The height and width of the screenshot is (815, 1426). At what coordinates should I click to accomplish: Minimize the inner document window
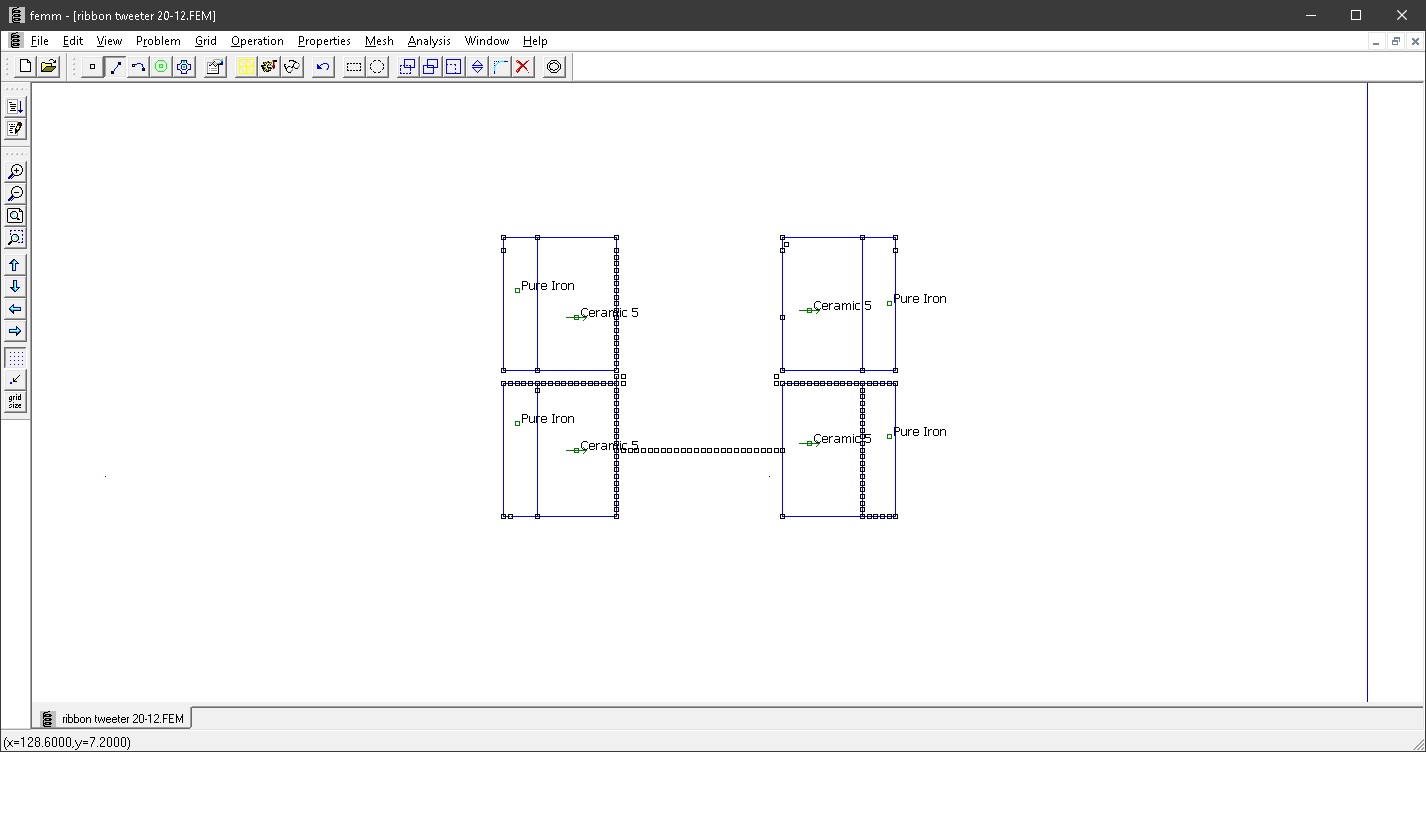pos(1376,41)
